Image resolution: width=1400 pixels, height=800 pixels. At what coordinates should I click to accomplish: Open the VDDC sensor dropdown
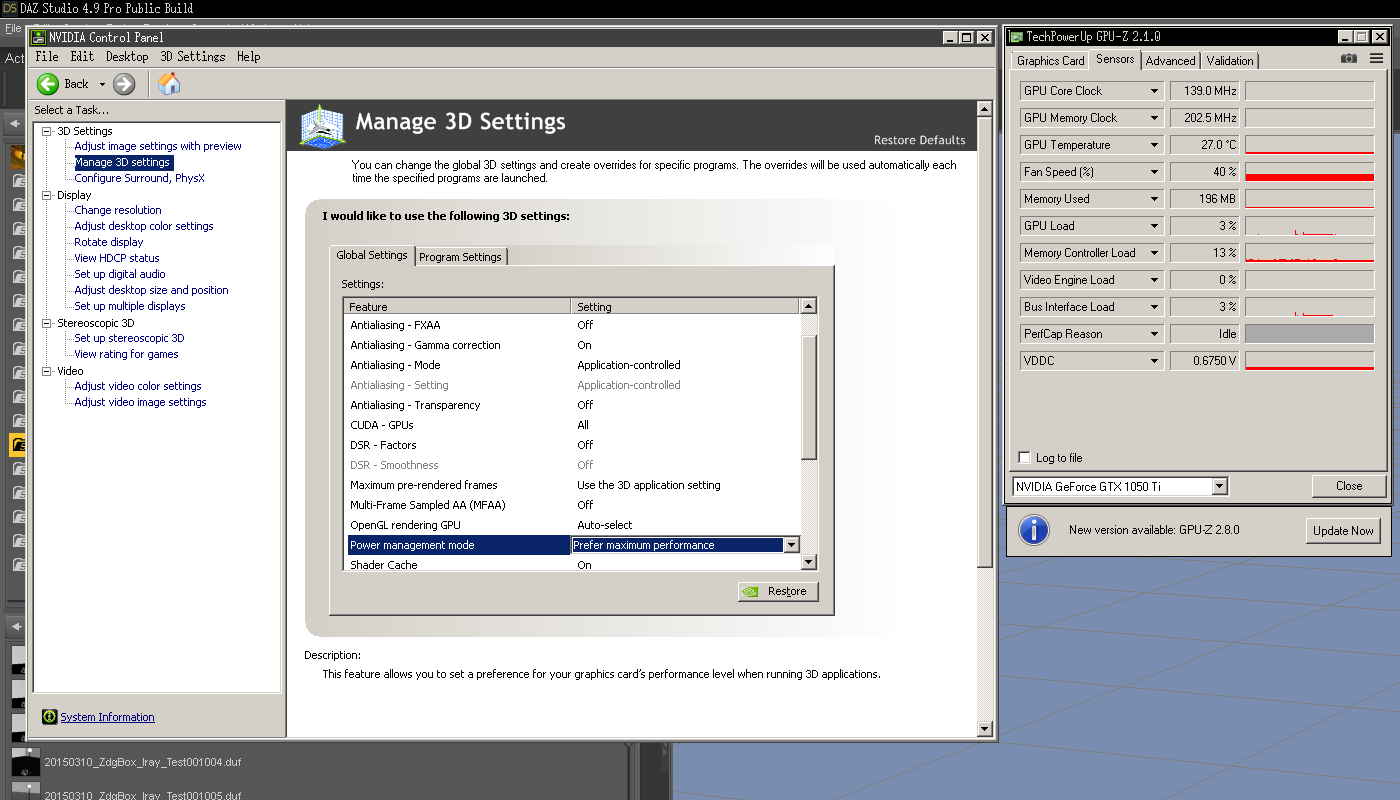[x=1154, y=361]
